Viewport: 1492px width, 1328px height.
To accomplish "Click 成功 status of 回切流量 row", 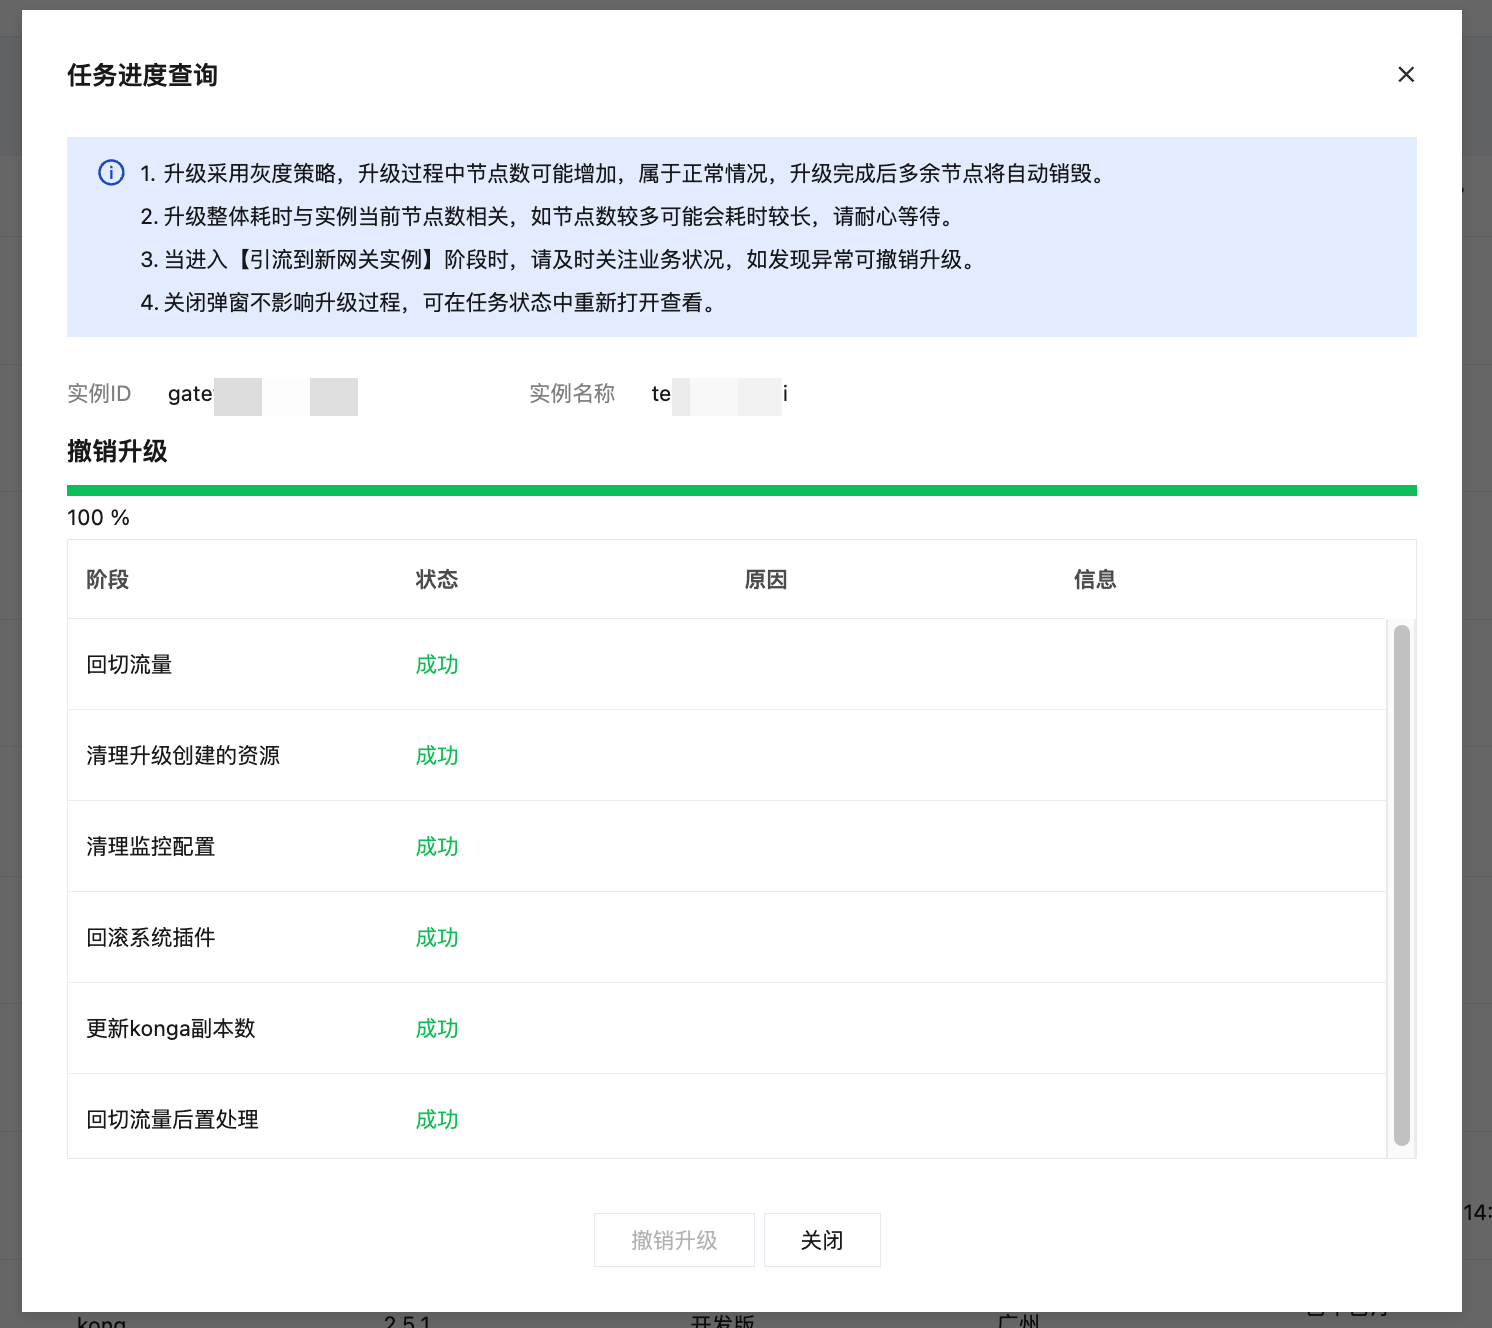I will (437, 665).
